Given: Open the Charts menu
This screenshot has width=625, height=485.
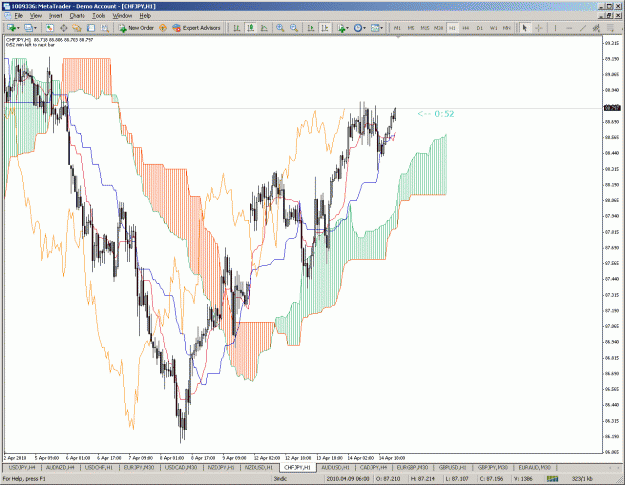Looking at the screenshot, I should pyautogui.click(x=77, y=16).
